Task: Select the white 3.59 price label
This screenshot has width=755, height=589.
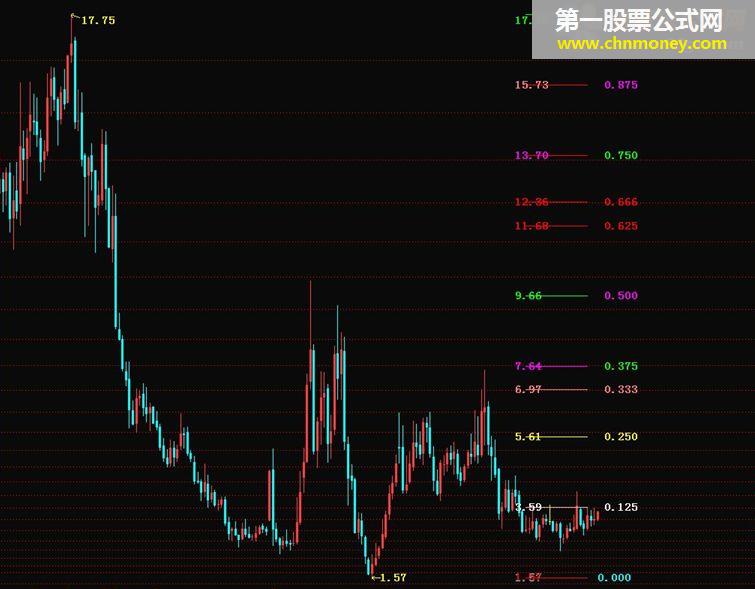Action: (528, 507)
